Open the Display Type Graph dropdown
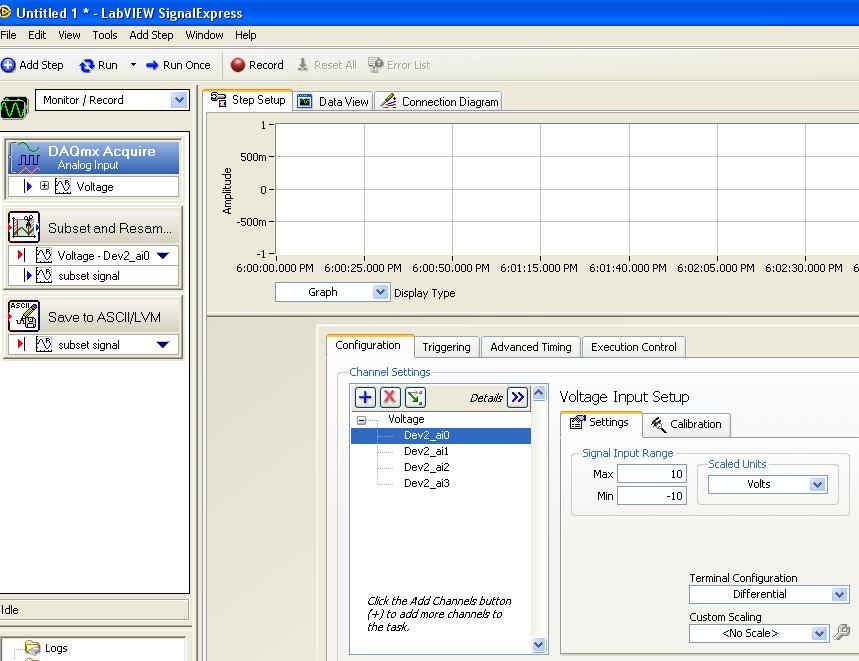Viewport: 859px width, 661px height. point(333,292)
